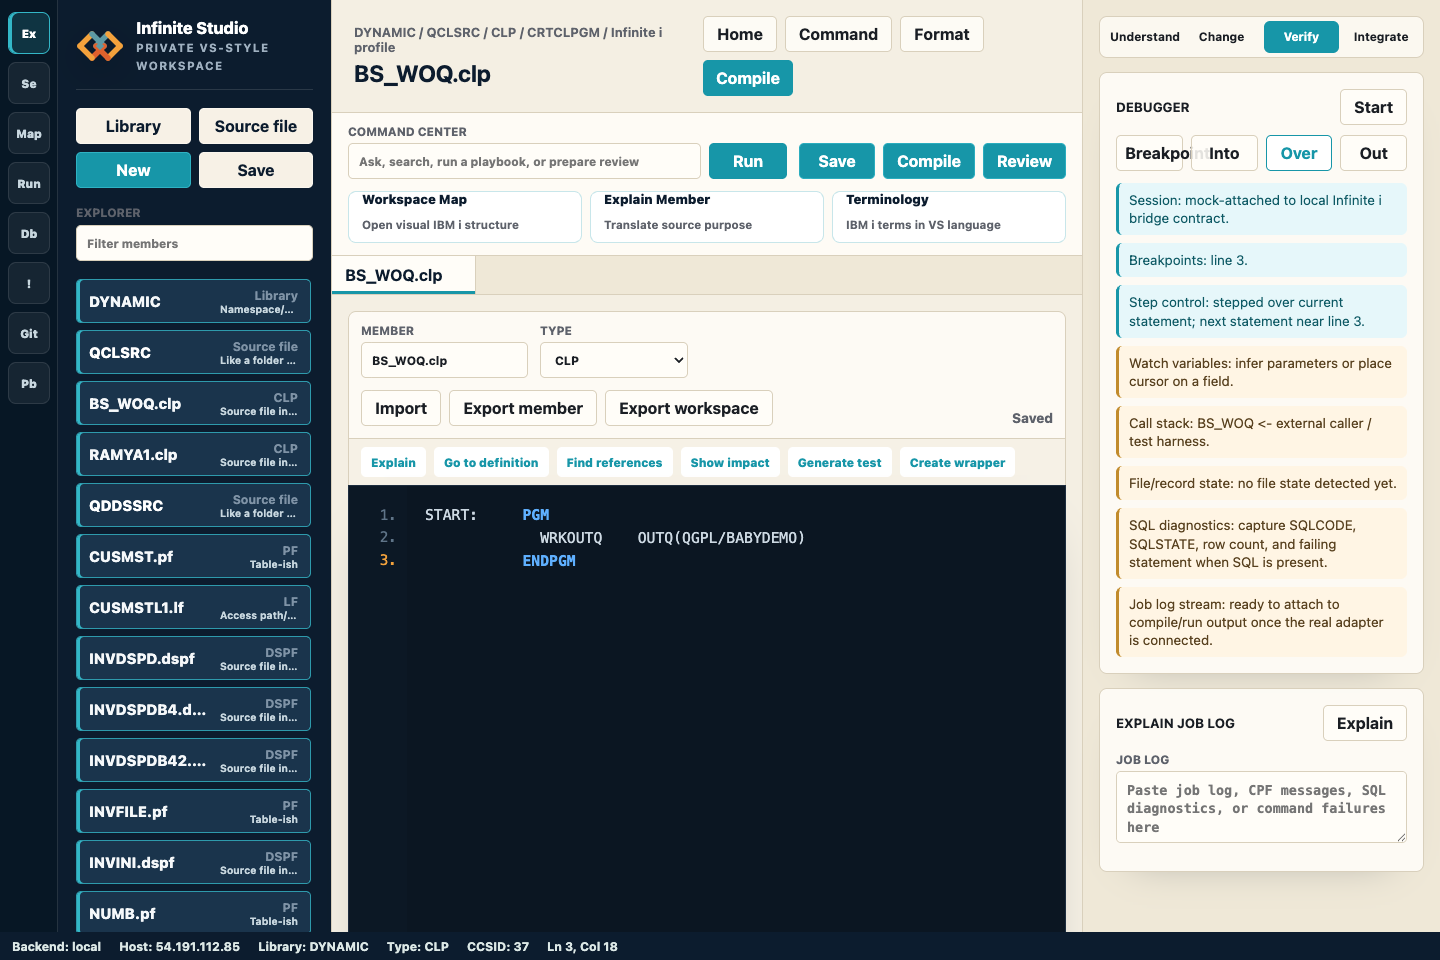
Task: Open the Explain Member card
Action: point(707,216)
